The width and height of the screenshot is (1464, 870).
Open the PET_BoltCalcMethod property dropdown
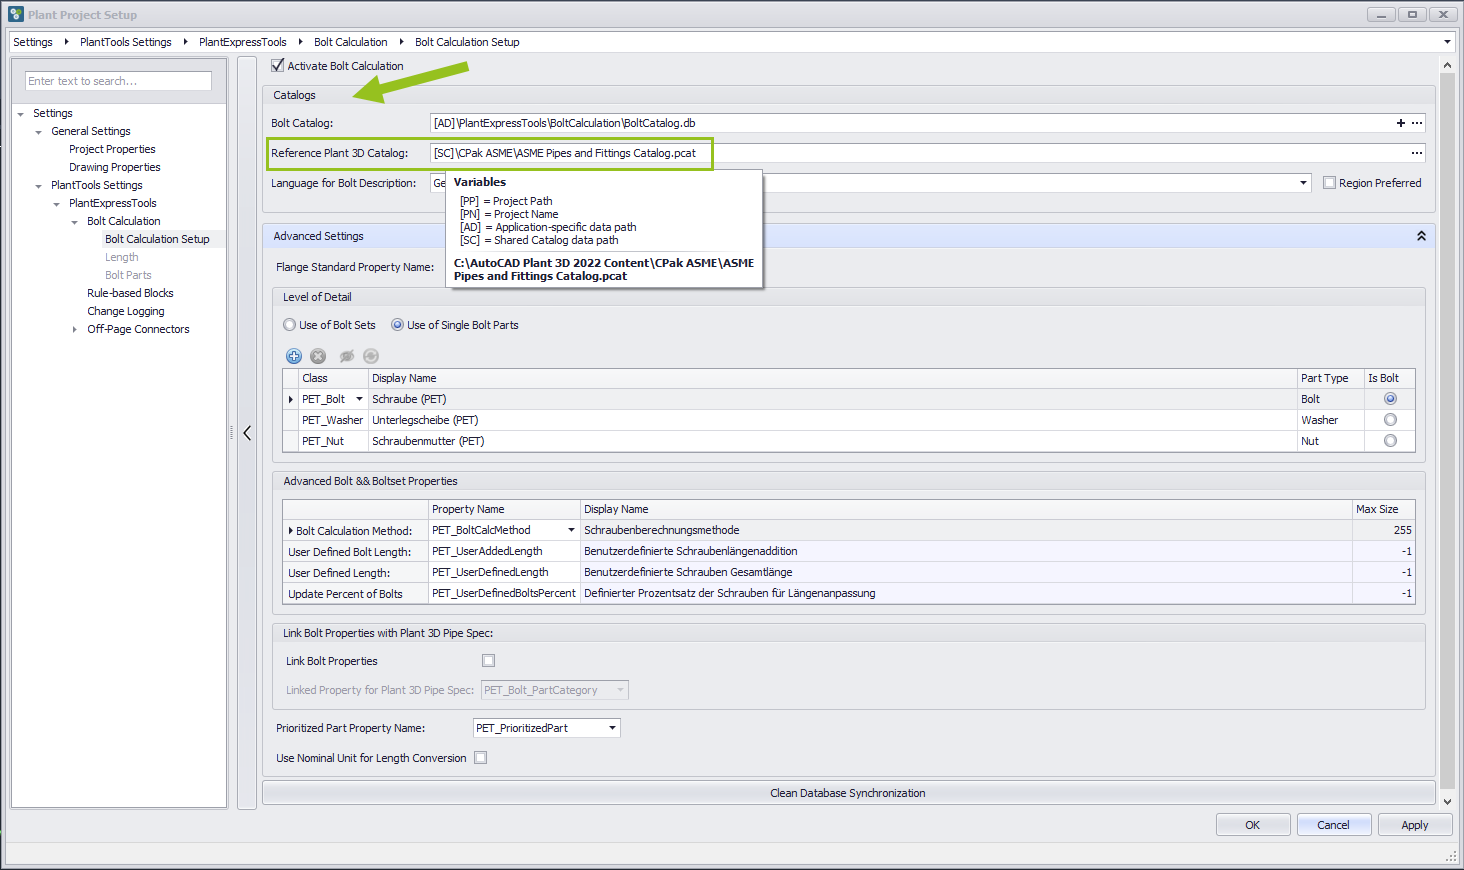coord(571,530)
